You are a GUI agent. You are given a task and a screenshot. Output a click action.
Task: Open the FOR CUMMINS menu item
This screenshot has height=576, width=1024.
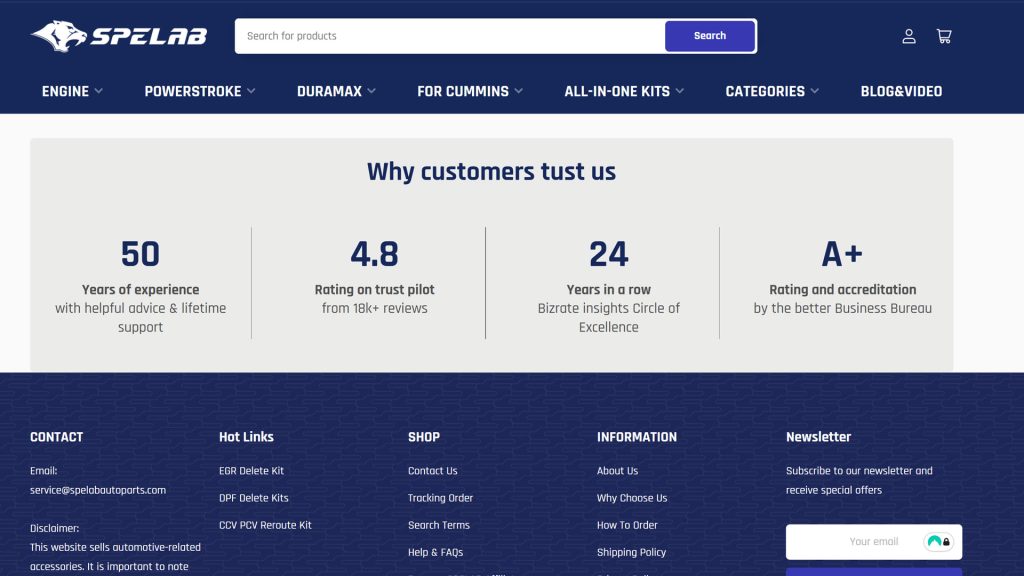(463, 91)
